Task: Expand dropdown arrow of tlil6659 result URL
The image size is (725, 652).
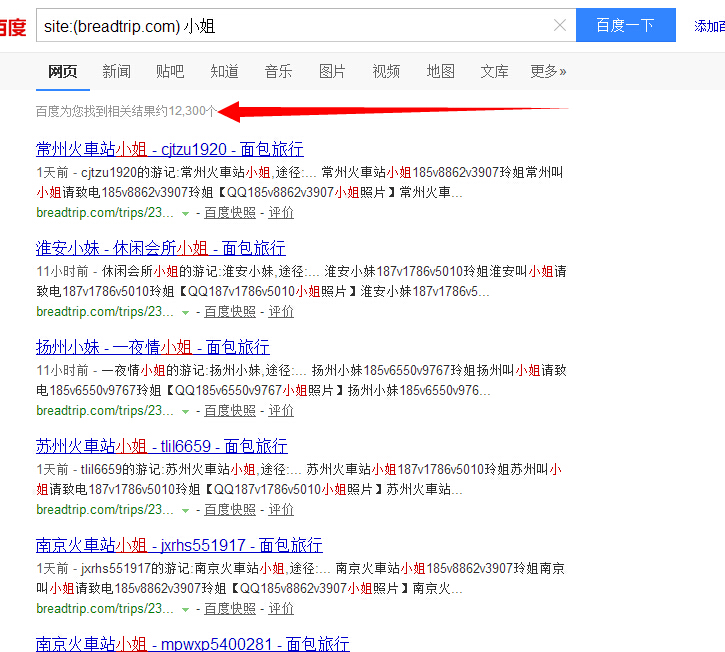Action: [185, 511]
